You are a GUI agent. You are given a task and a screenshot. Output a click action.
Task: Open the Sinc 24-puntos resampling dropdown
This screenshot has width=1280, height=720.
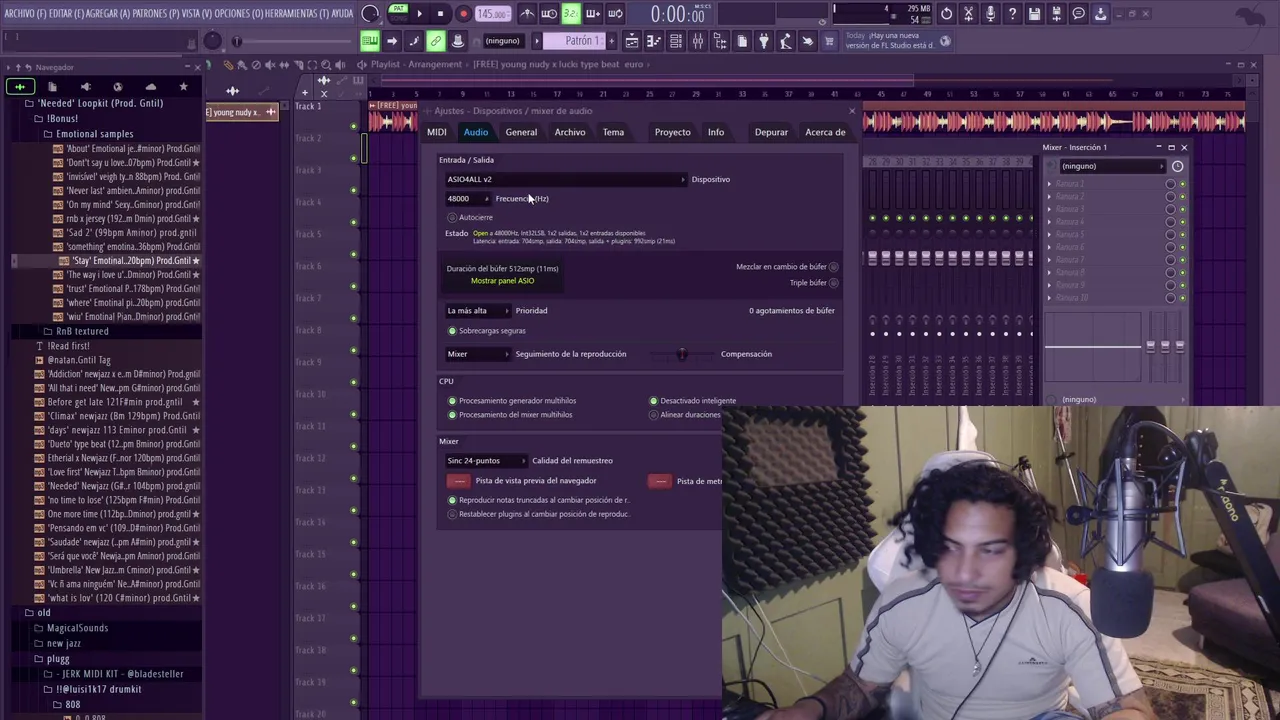pyautogui.click(x=486, y=461)
